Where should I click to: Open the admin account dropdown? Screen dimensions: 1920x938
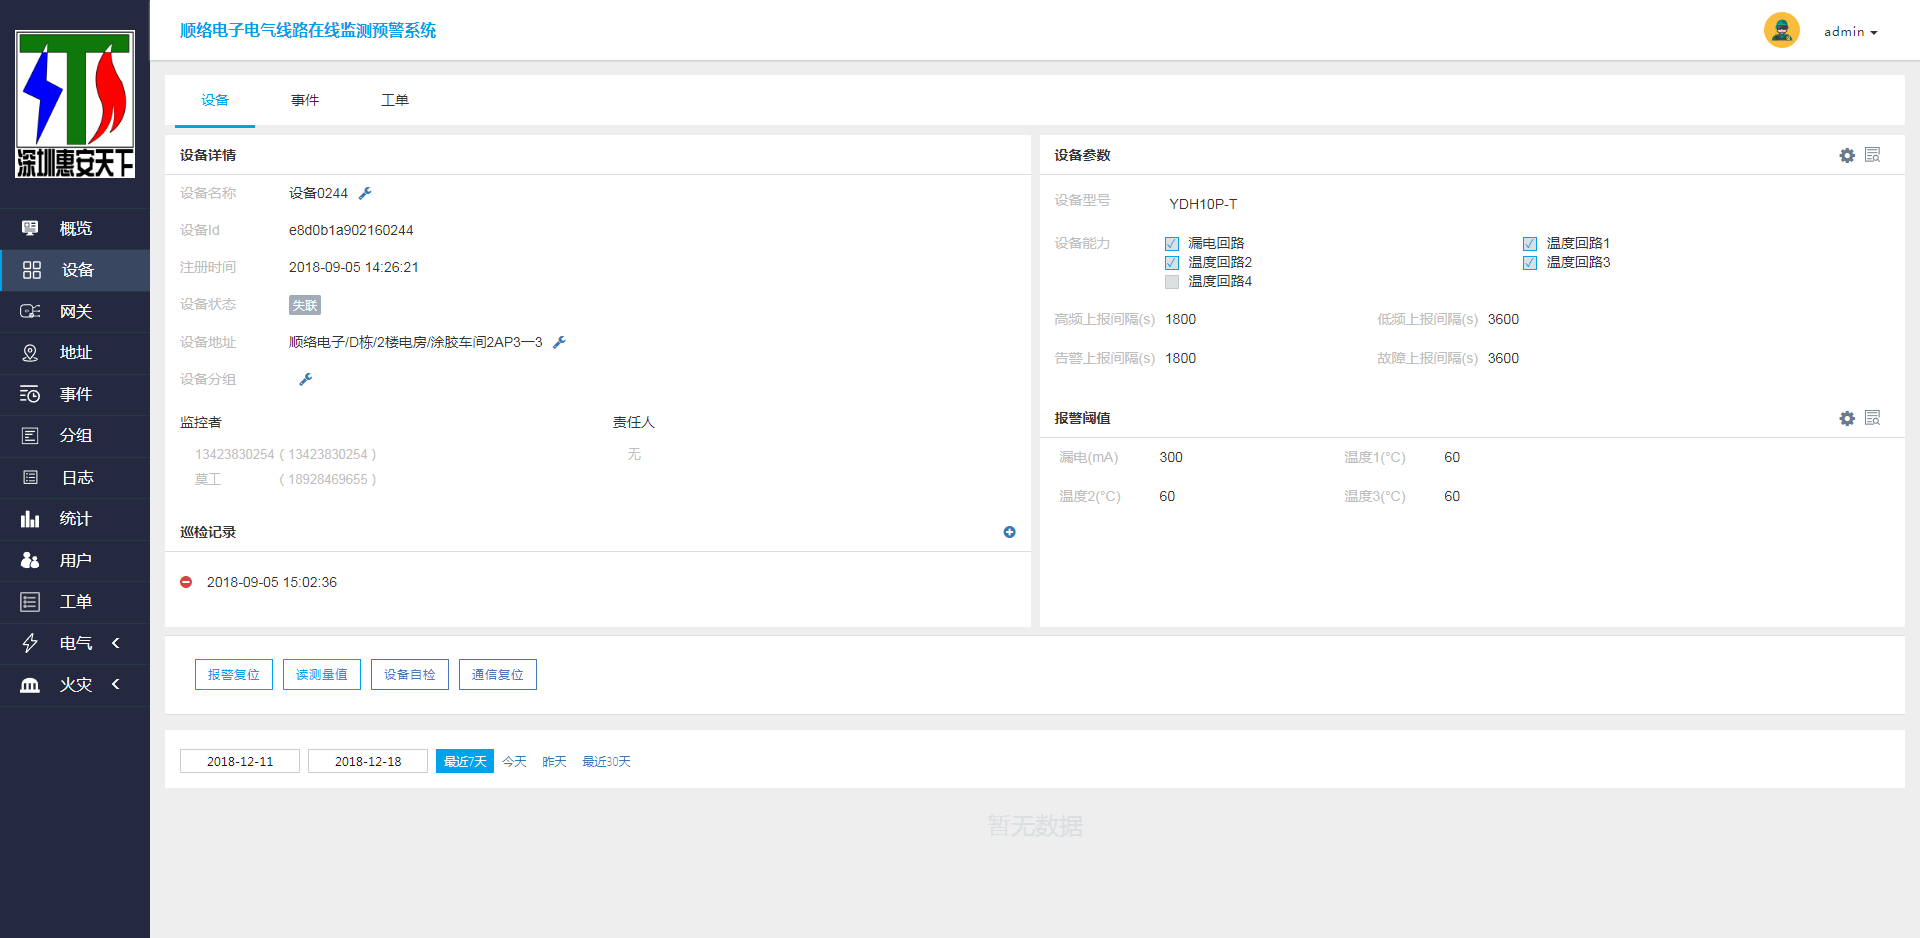pos(1850,32)
